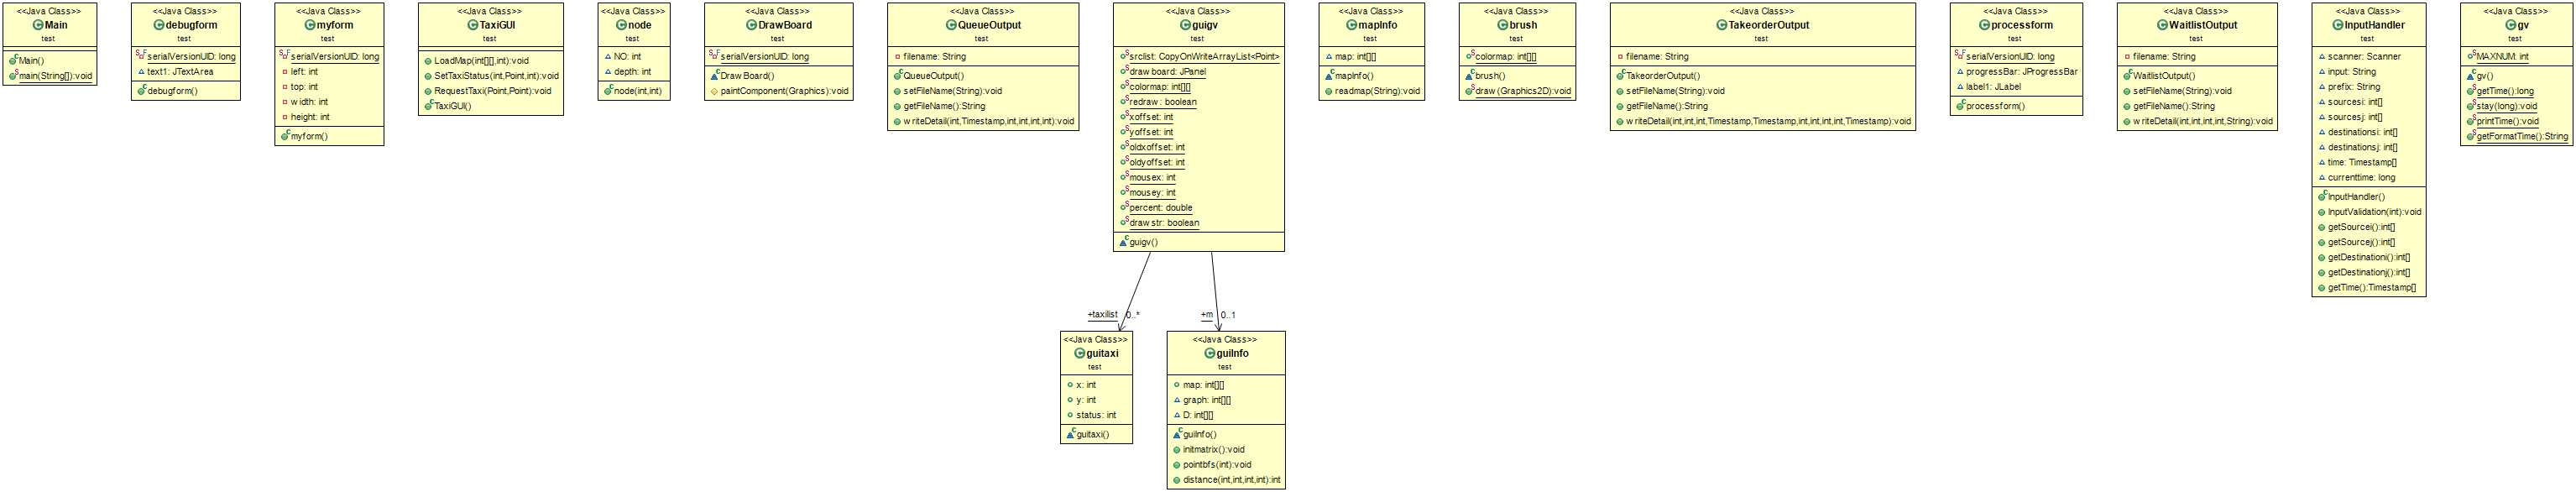Image resolution: width=2576 pixels, height=492 pixels.
Task: Click the class icon beside Main
Action: click(38, 25)
